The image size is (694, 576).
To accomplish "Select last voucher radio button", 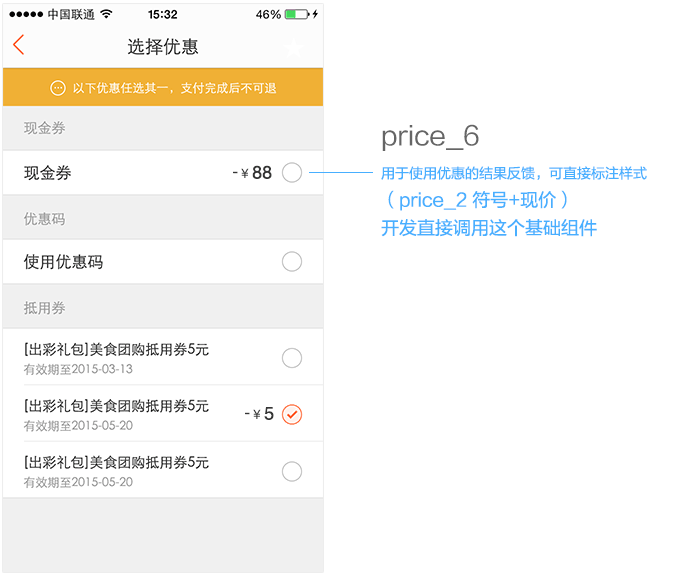I will click(x=292, y=471).
